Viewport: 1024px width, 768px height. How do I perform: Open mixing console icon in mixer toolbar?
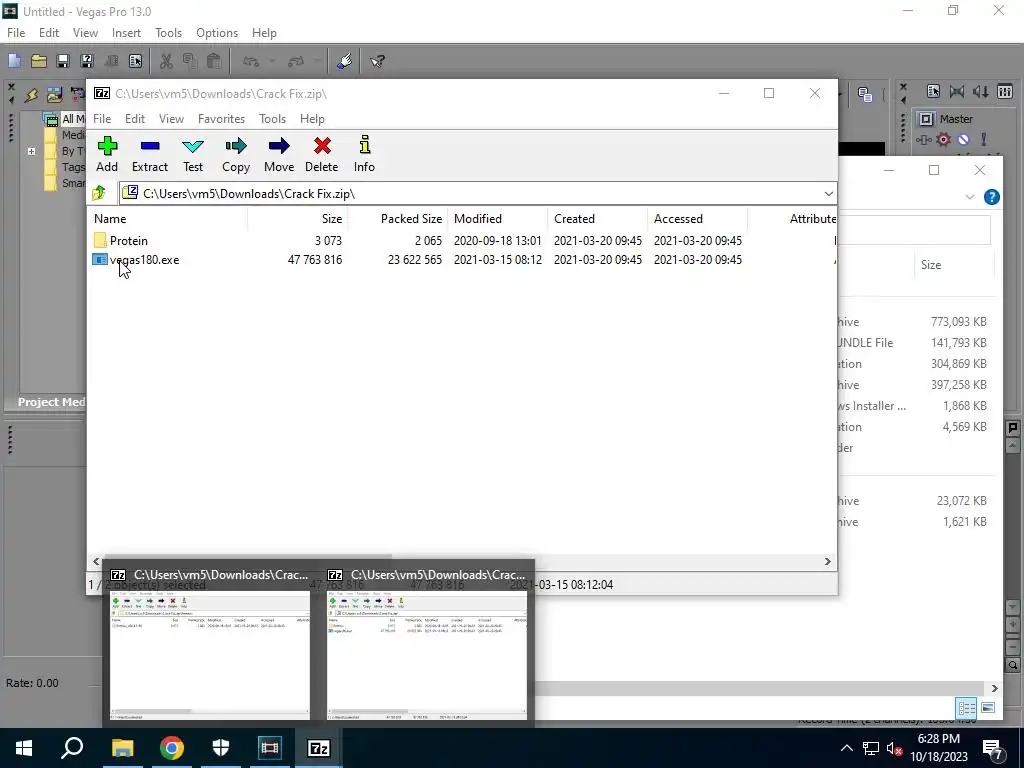[x=1005, y=92]
